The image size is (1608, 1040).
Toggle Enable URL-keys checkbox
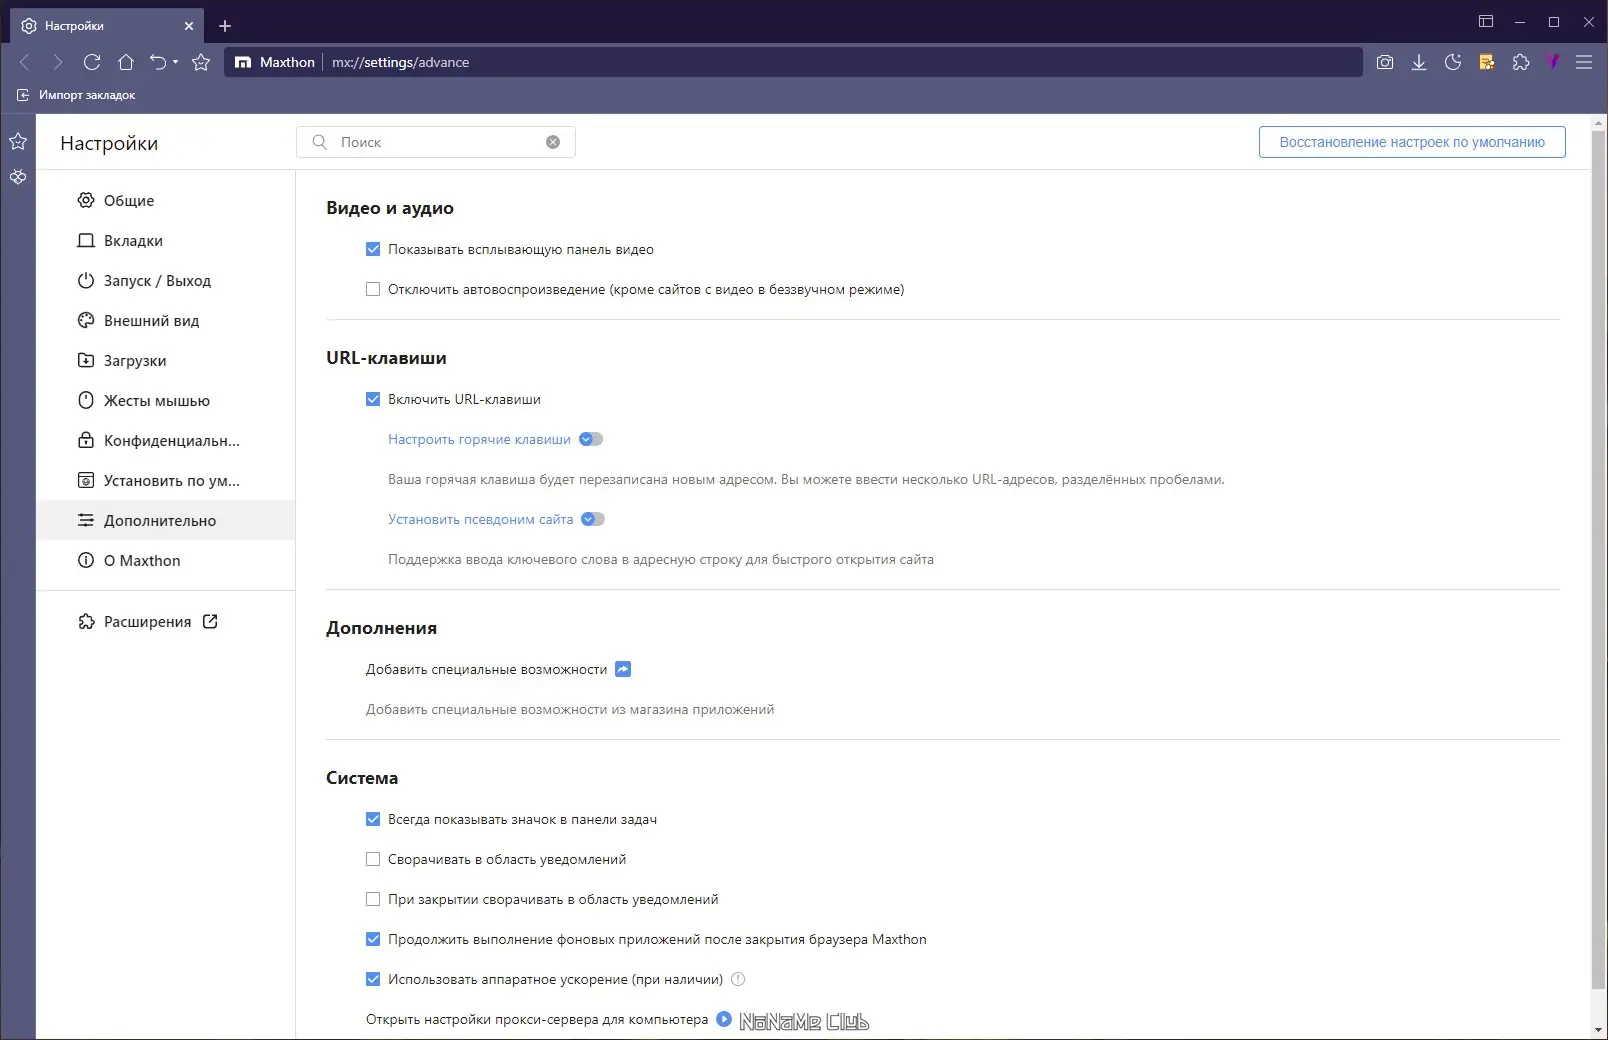[373, 399]
